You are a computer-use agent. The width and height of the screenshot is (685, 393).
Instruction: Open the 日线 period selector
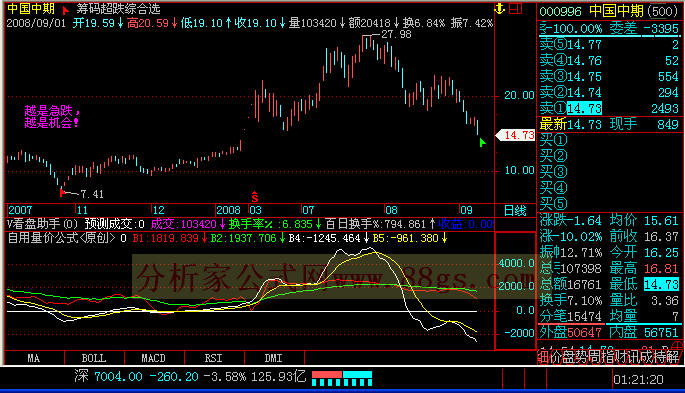tap(515, 210)
